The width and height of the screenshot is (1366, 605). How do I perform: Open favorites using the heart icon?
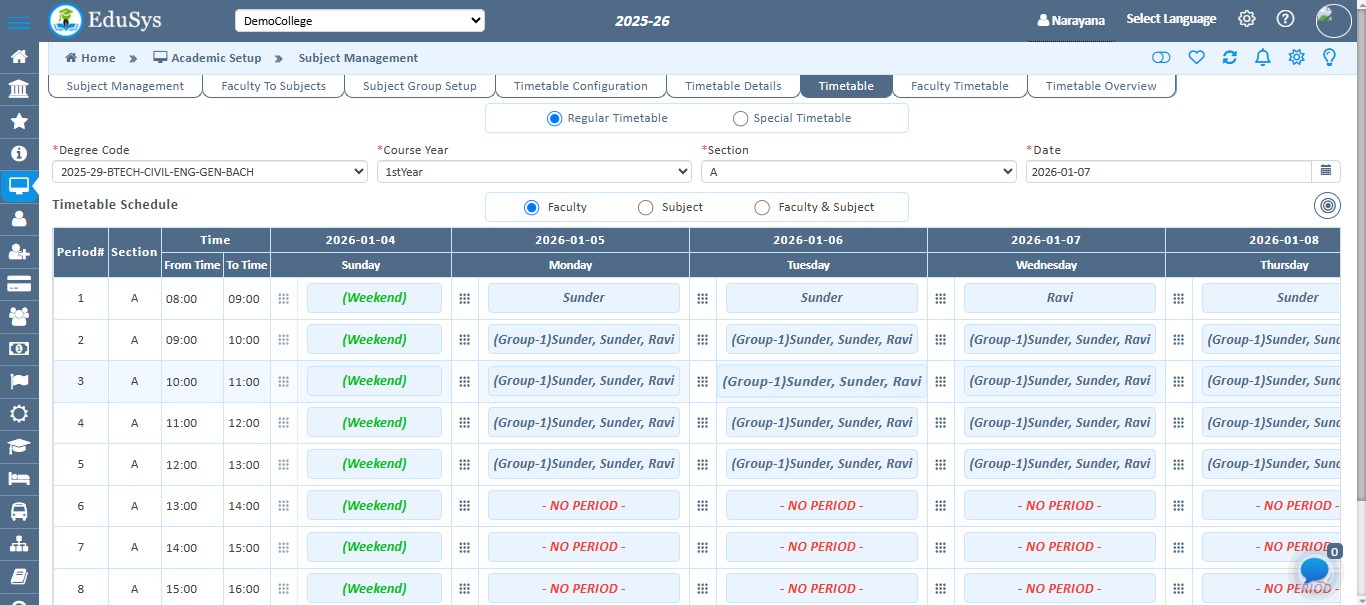pos(1196,58)
